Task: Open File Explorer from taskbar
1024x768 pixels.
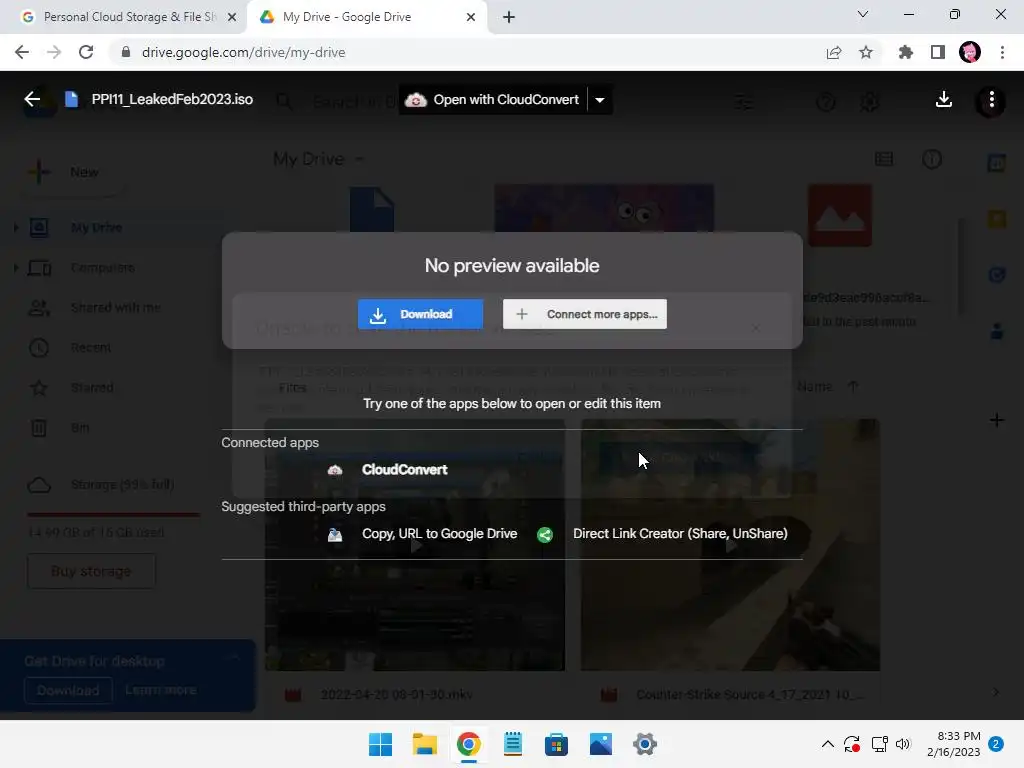Action: coord(424,744)
